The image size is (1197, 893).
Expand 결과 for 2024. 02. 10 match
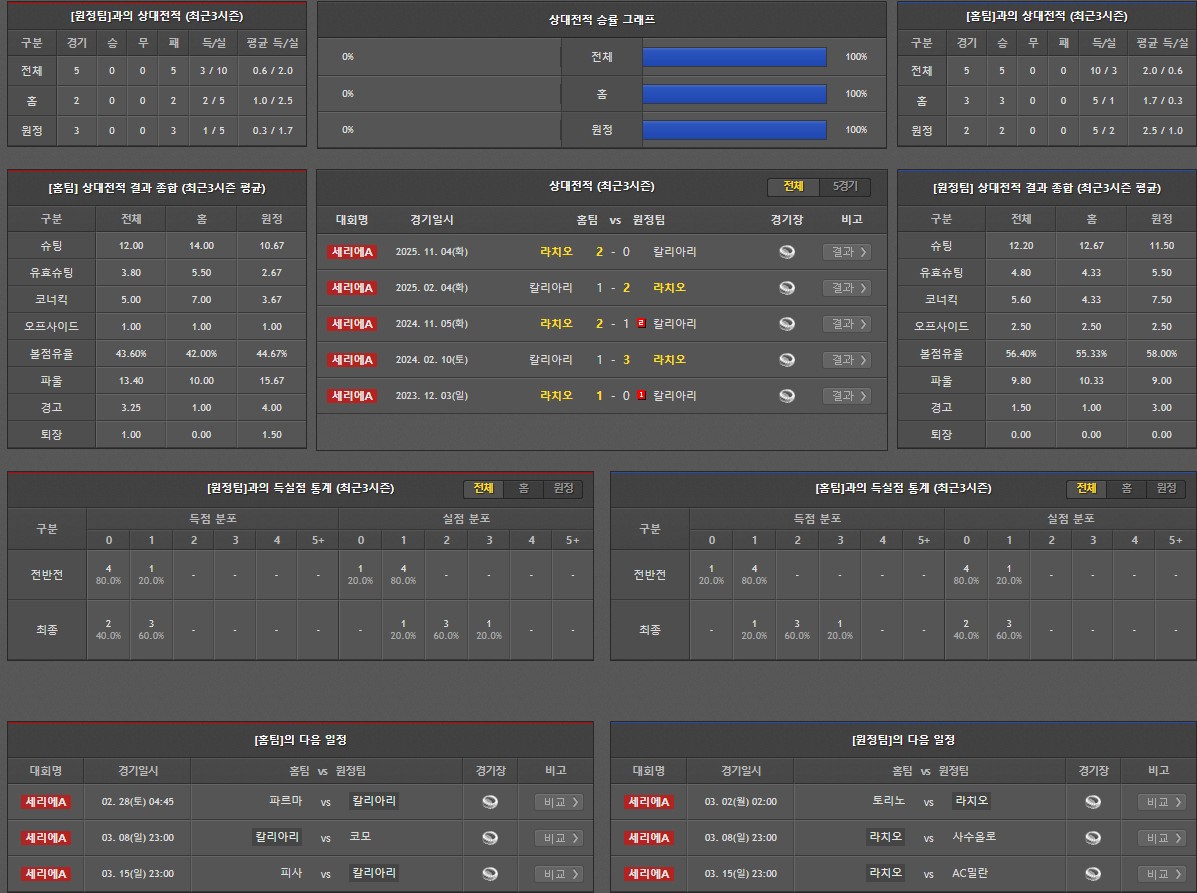pos(846,360)
